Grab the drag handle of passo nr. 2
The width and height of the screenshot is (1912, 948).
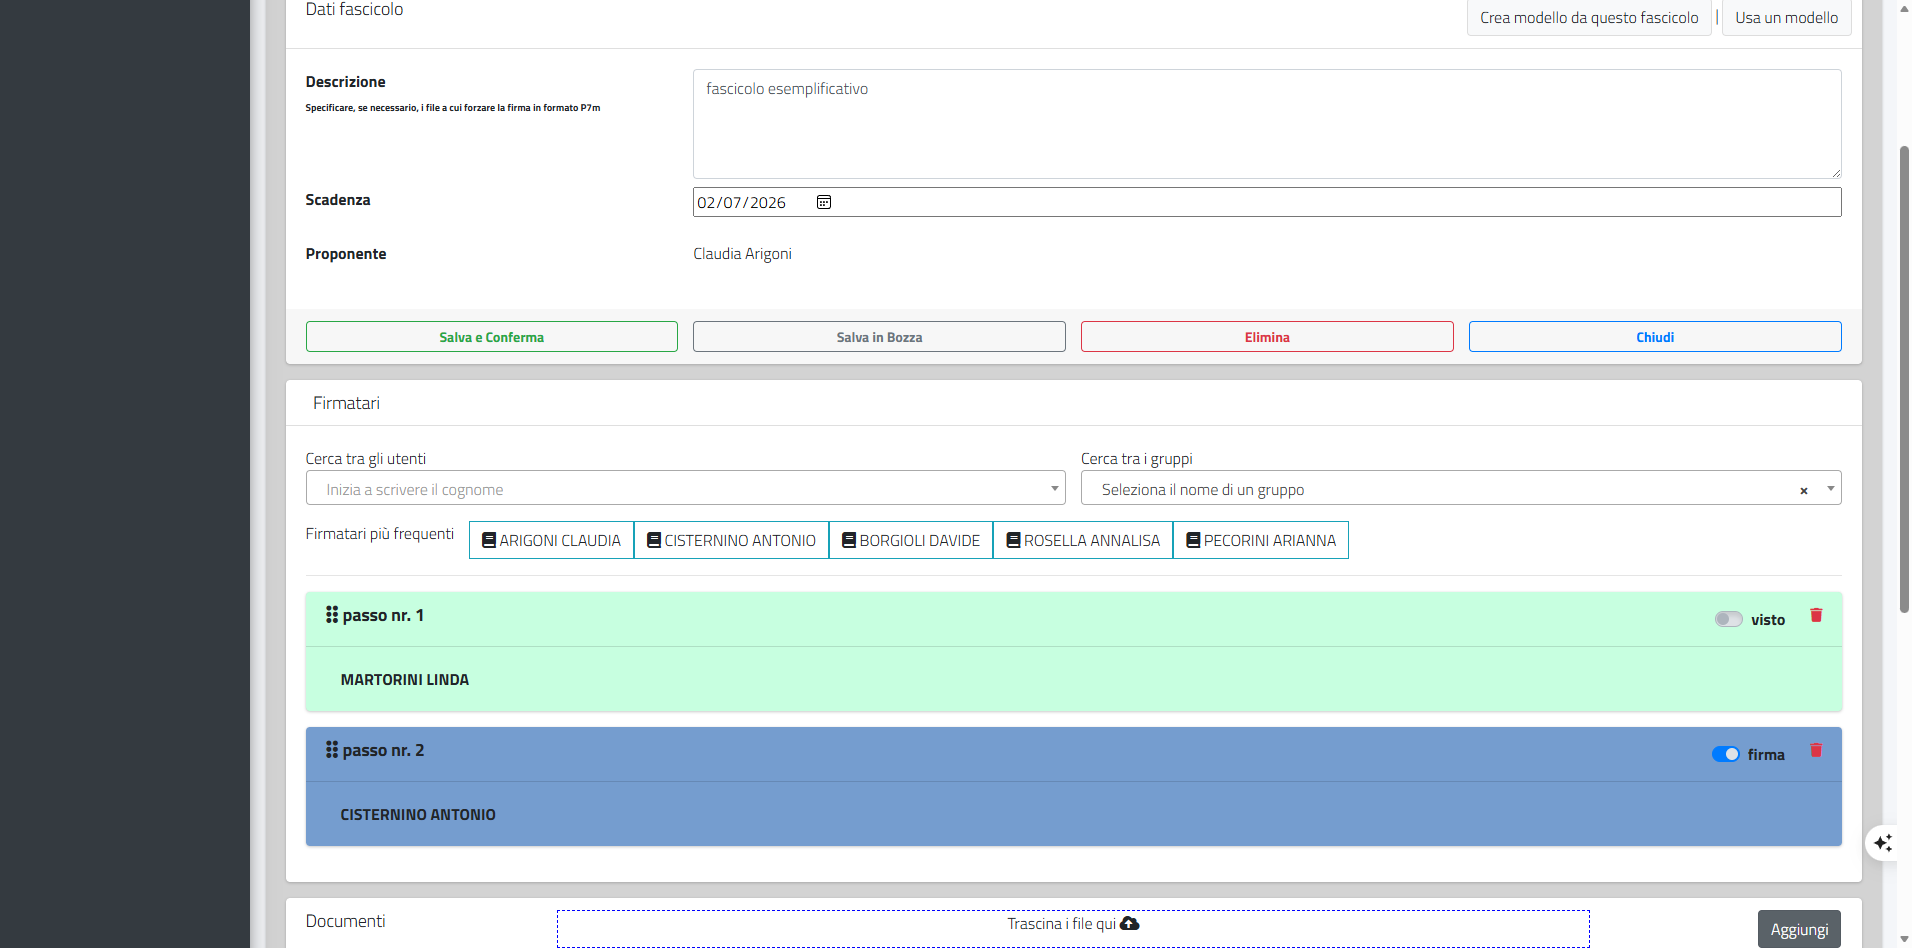pyautogui.click(x=332, y=749)
